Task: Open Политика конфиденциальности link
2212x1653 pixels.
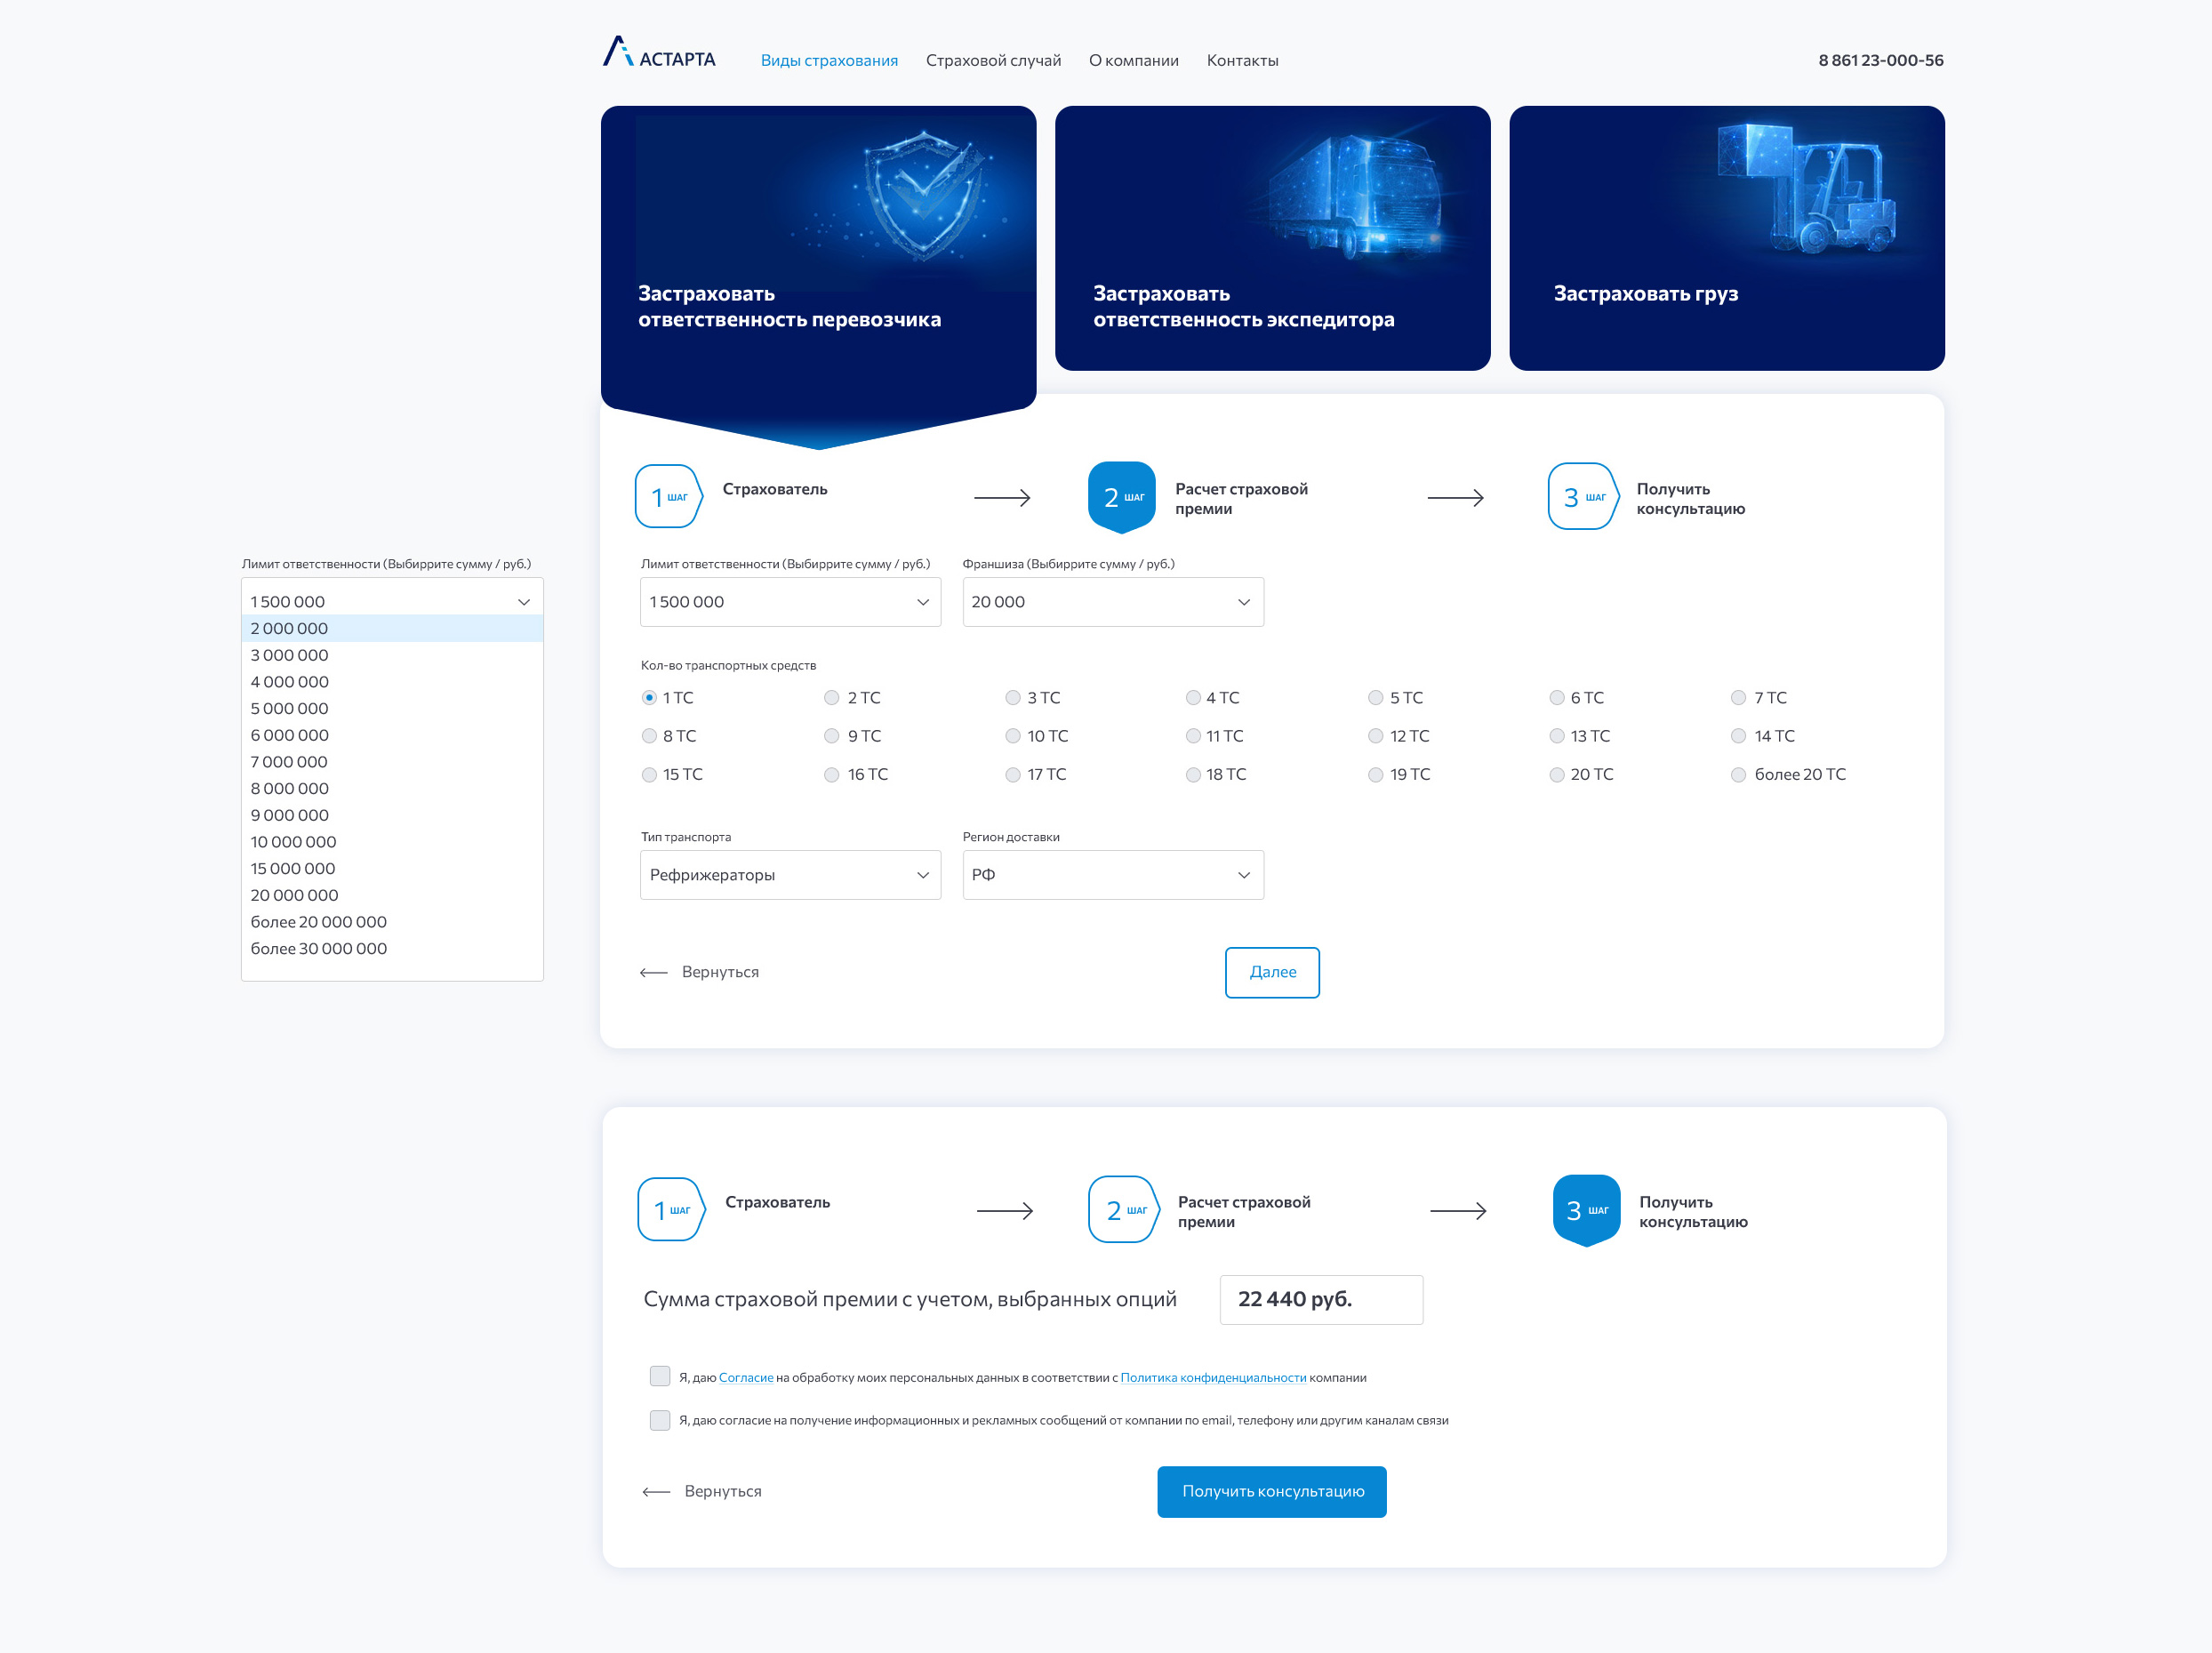Action: click(1213, 1377)
